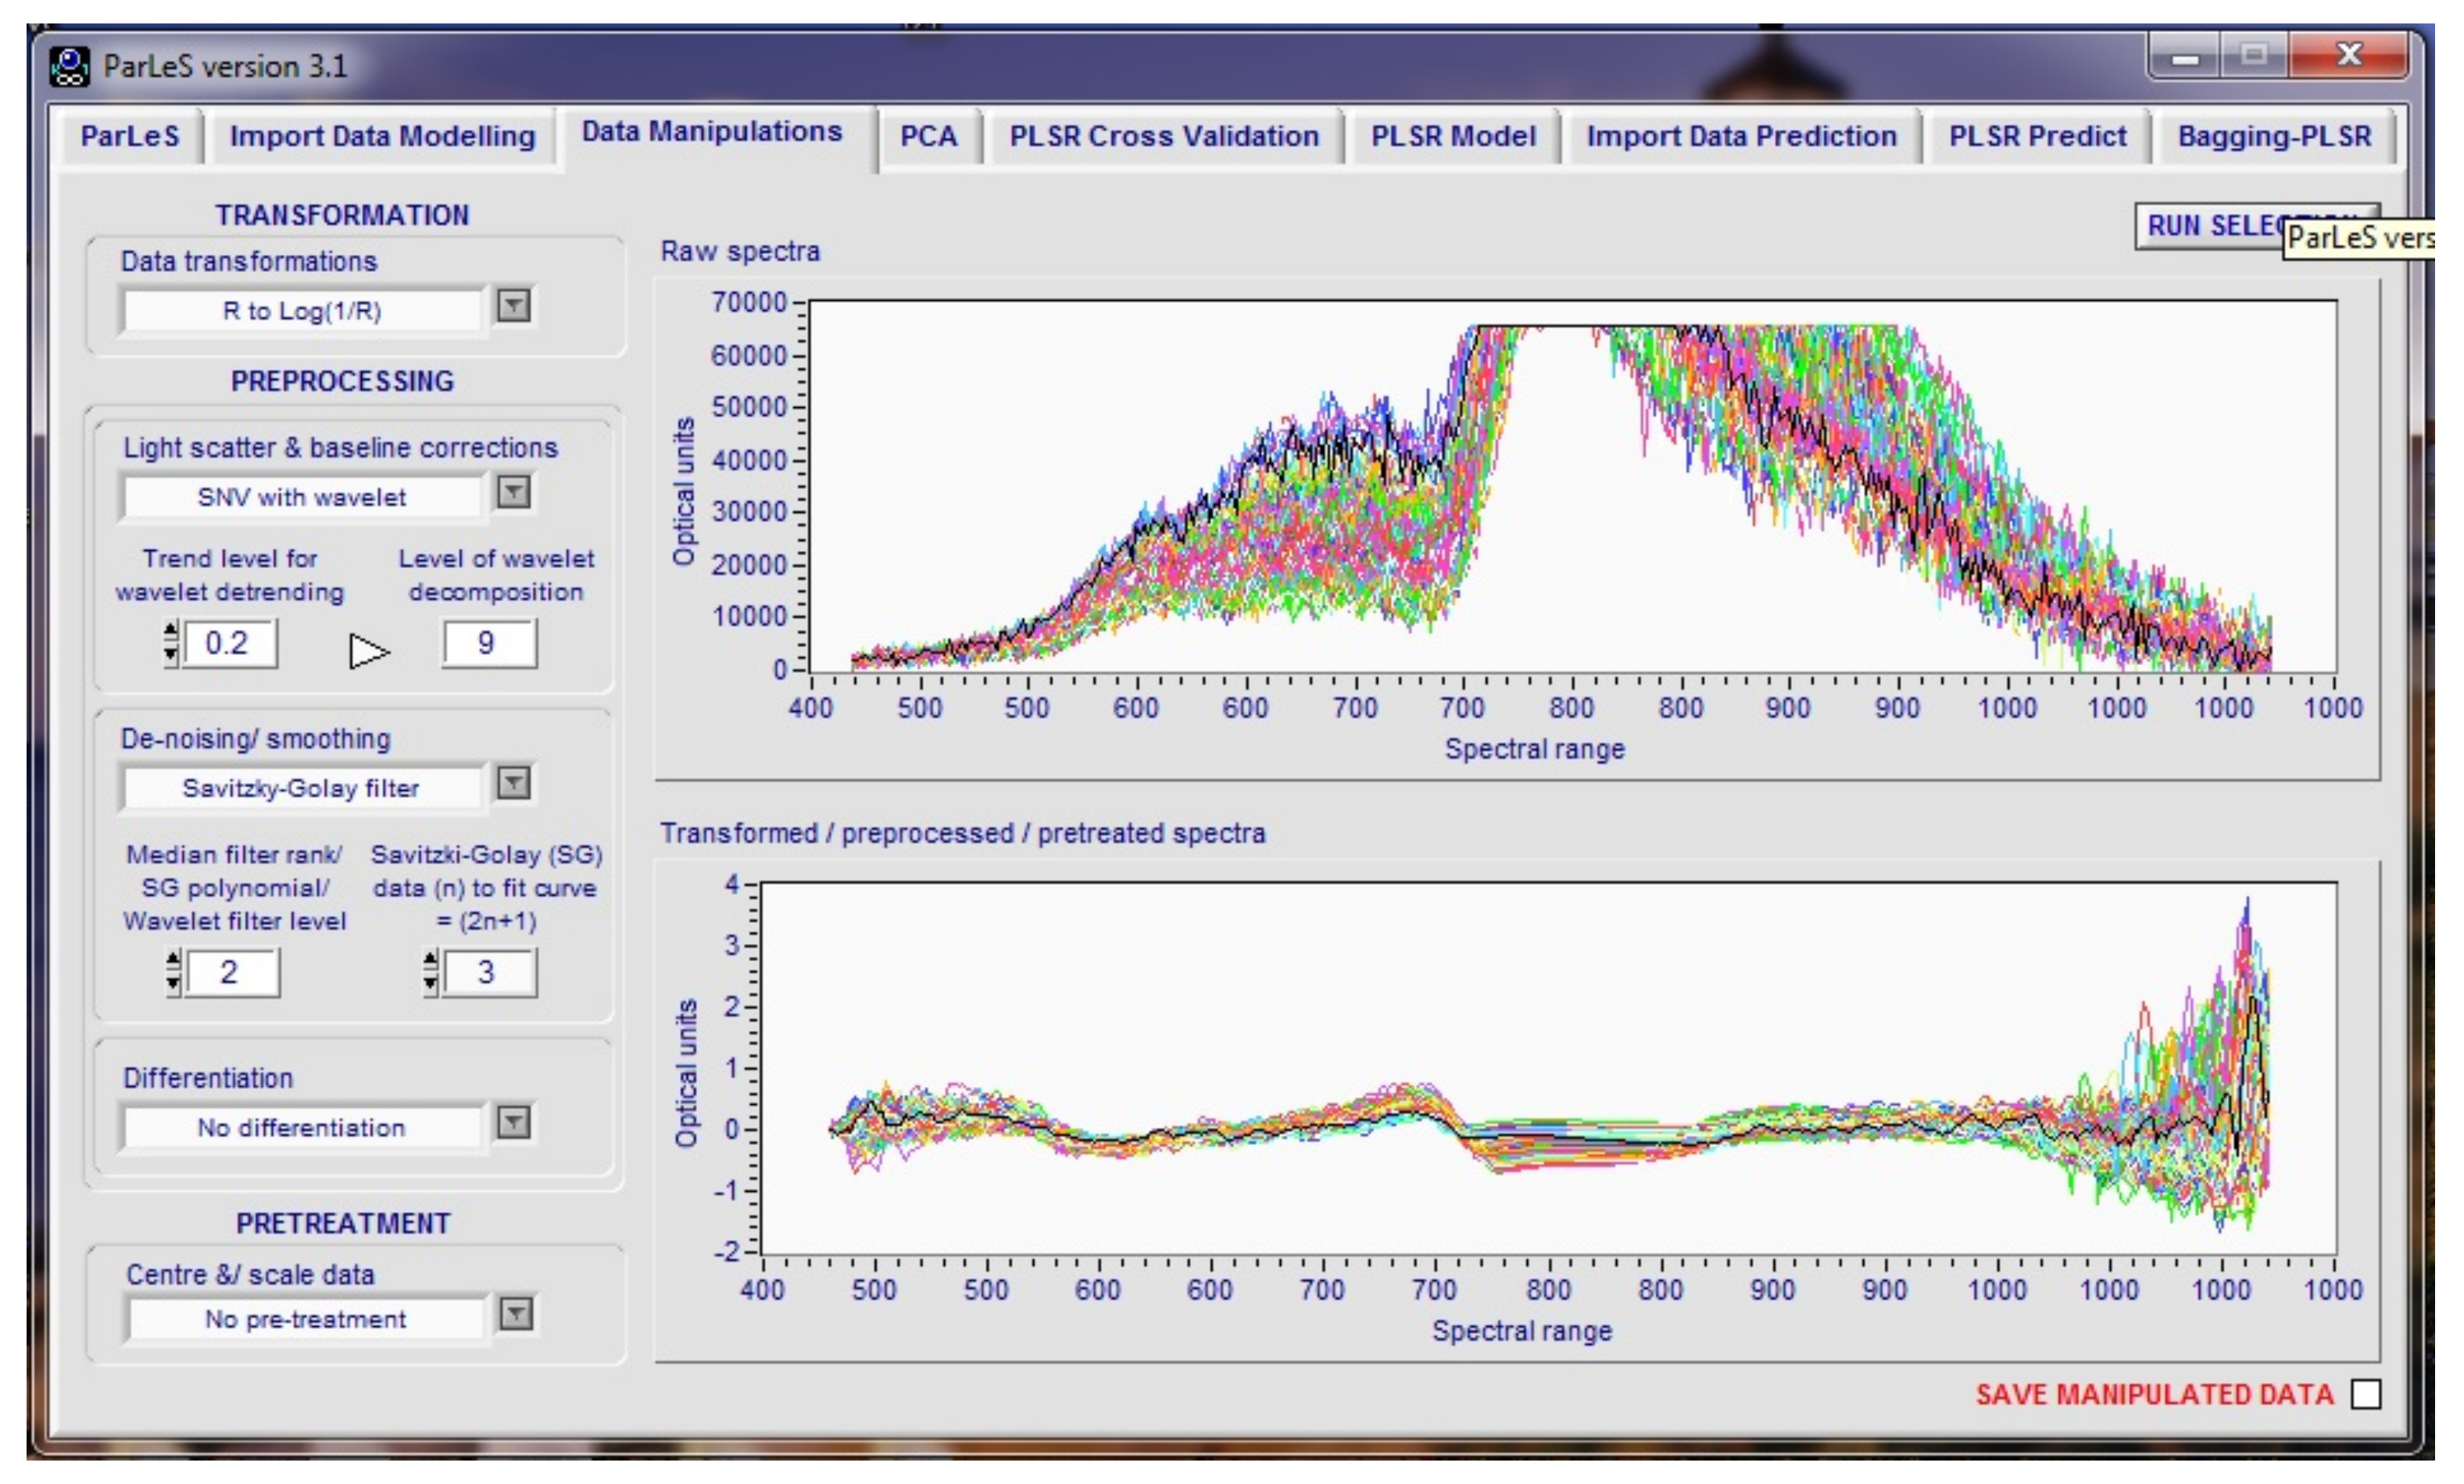Expand the Differentiation dropdown arrow

[x=513, y=1122]
